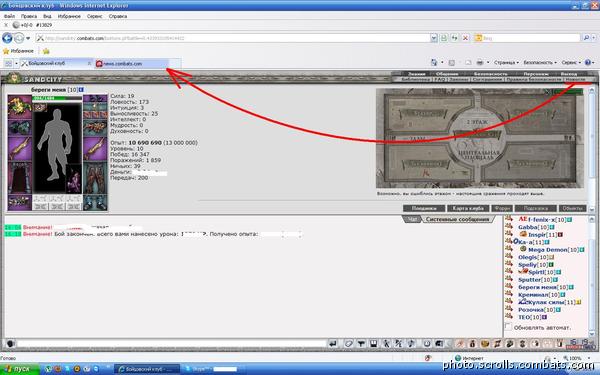Click the search magnifier icon

coord(586,38)
